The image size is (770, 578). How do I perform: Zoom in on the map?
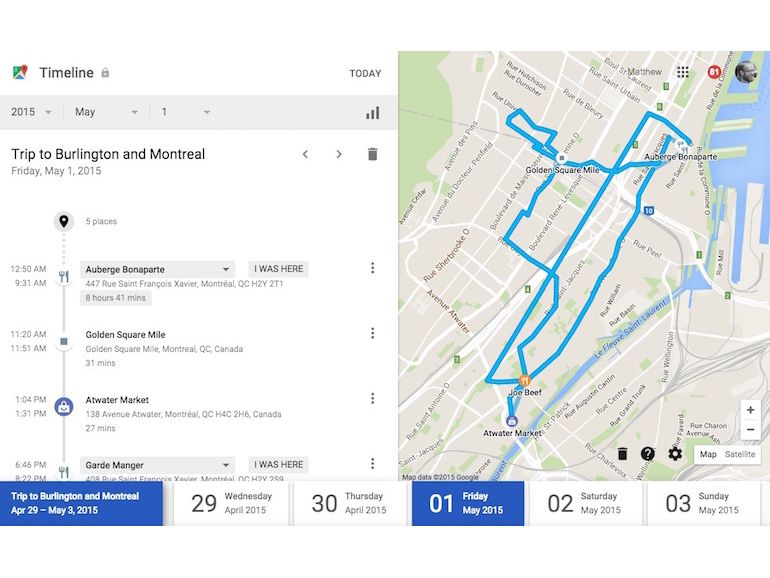(x=750, y=410)
